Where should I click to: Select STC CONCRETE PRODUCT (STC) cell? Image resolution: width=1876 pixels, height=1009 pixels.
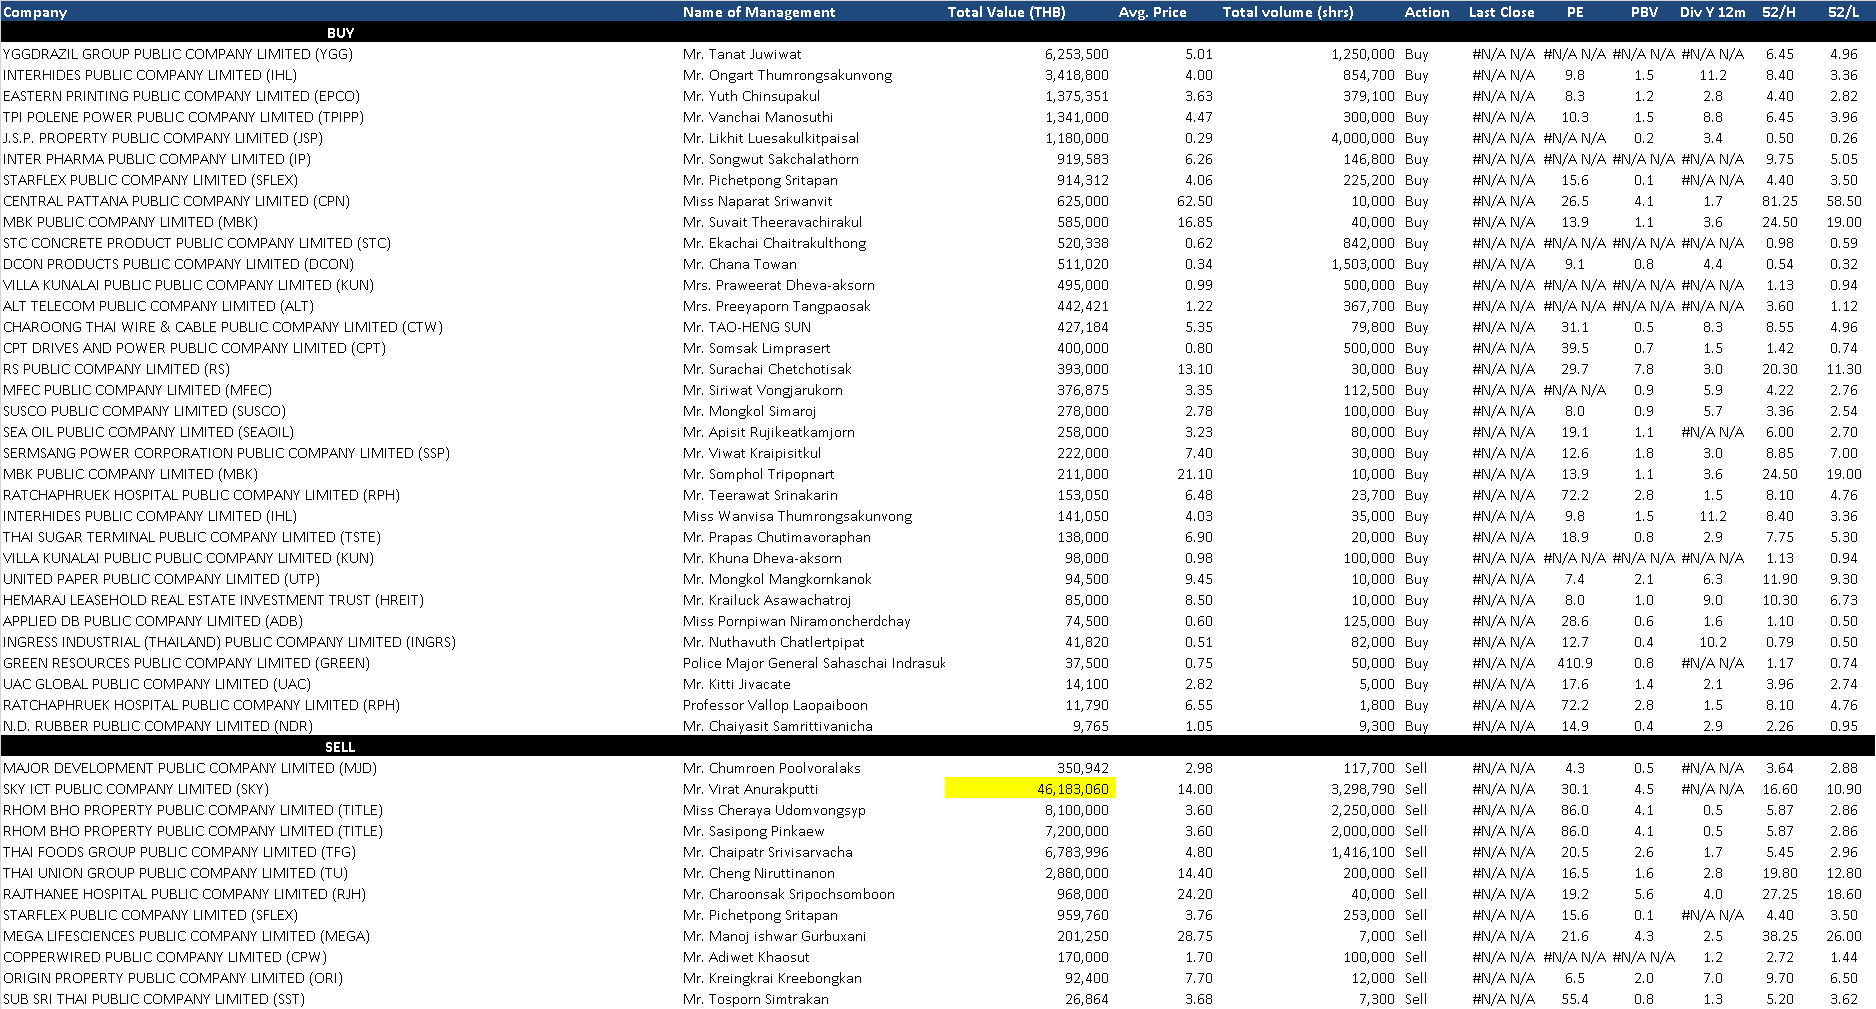tap(197, 243)
